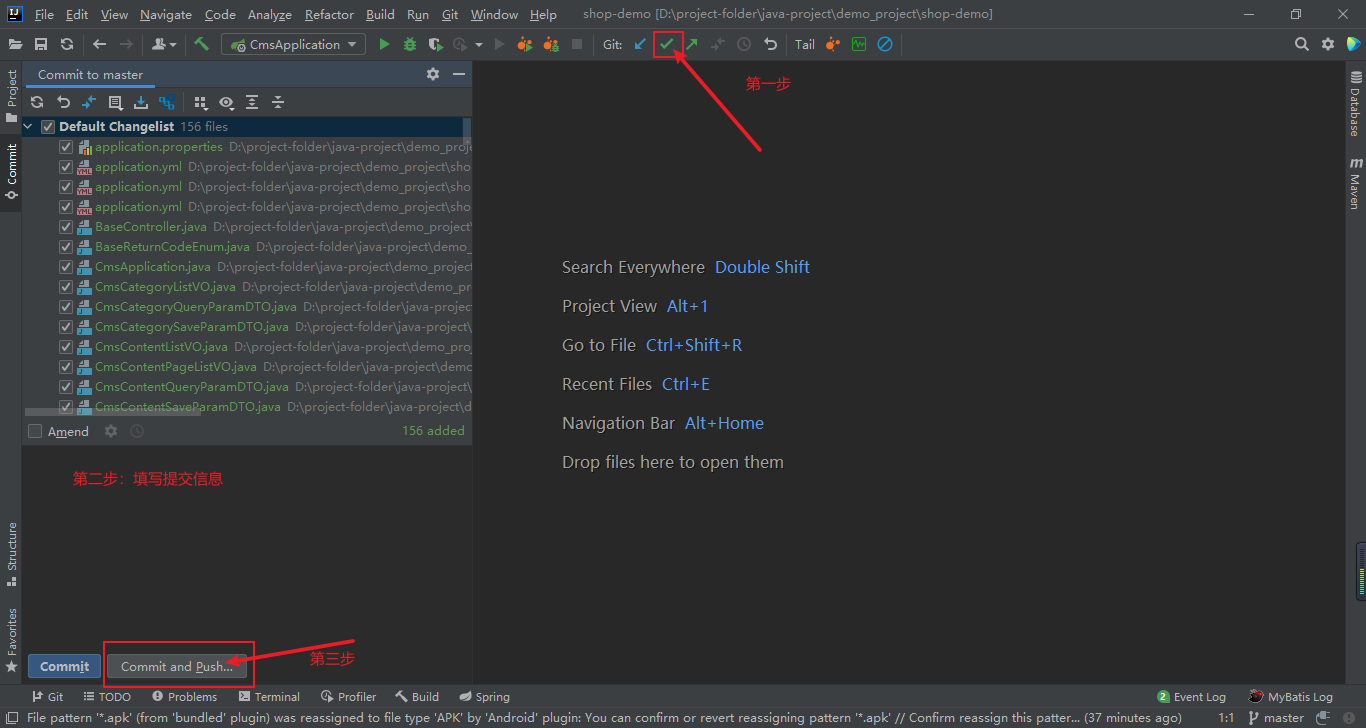This screenshot has height=728, width=1366.
Task: Open the File menu
Action: pos(44,15)
